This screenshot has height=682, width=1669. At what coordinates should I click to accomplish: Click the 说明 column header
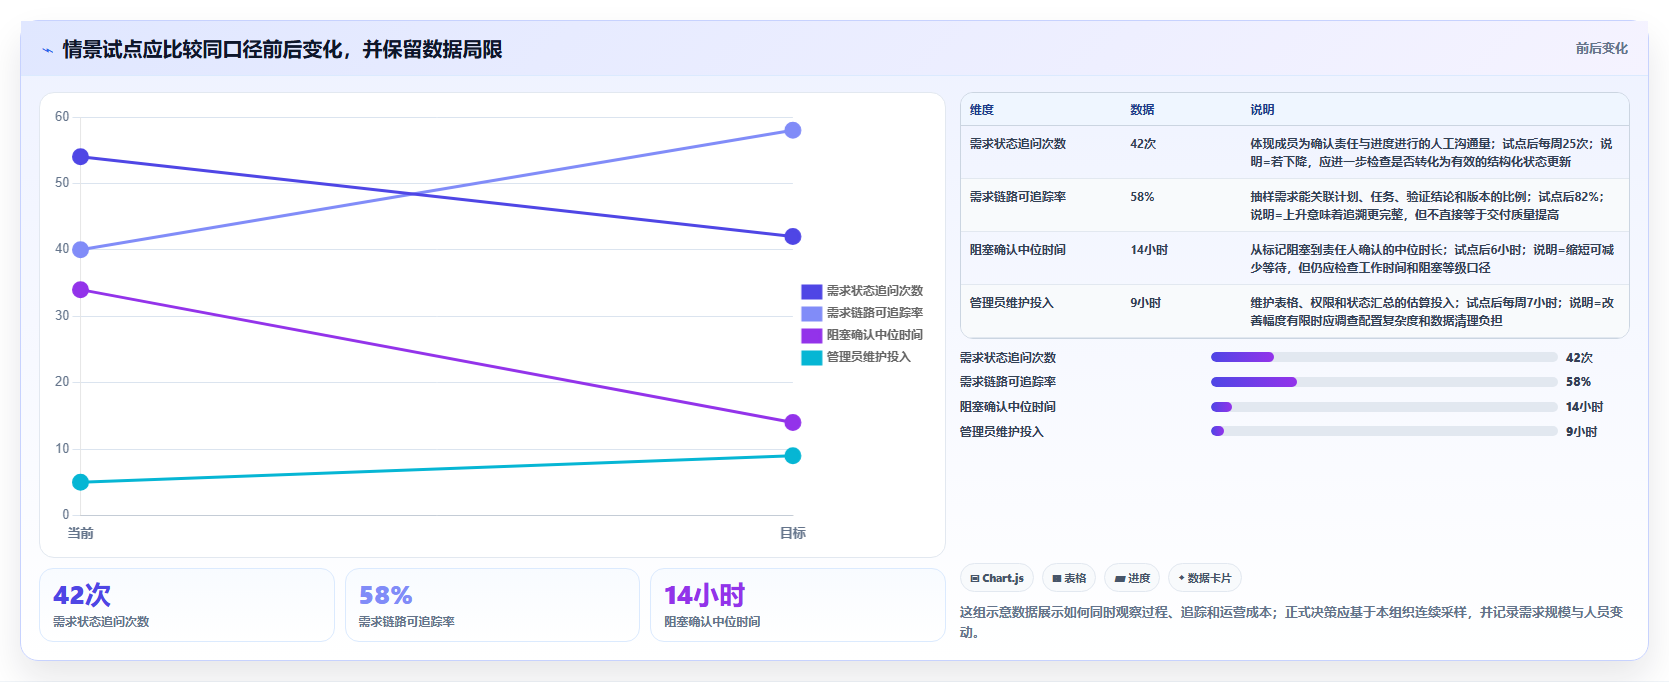(1262, 110)
